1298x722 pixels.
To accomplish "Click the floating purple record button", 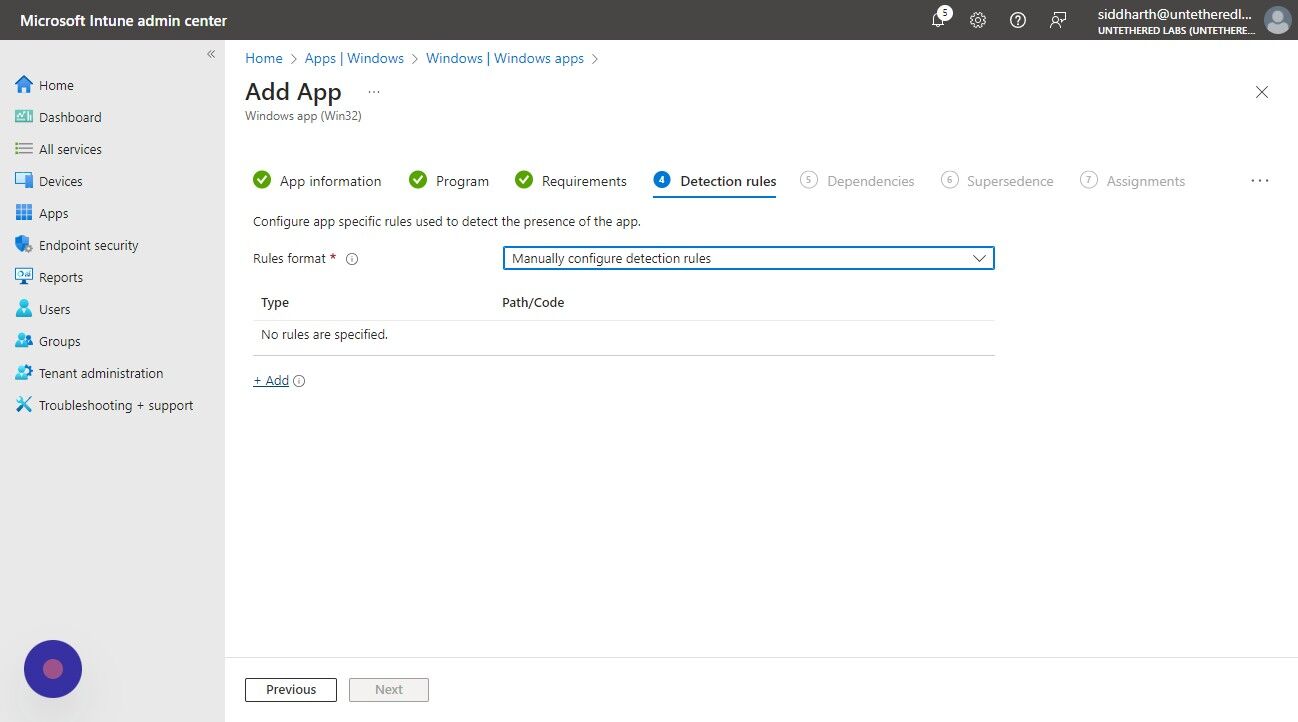I will [x=53, y=669].
